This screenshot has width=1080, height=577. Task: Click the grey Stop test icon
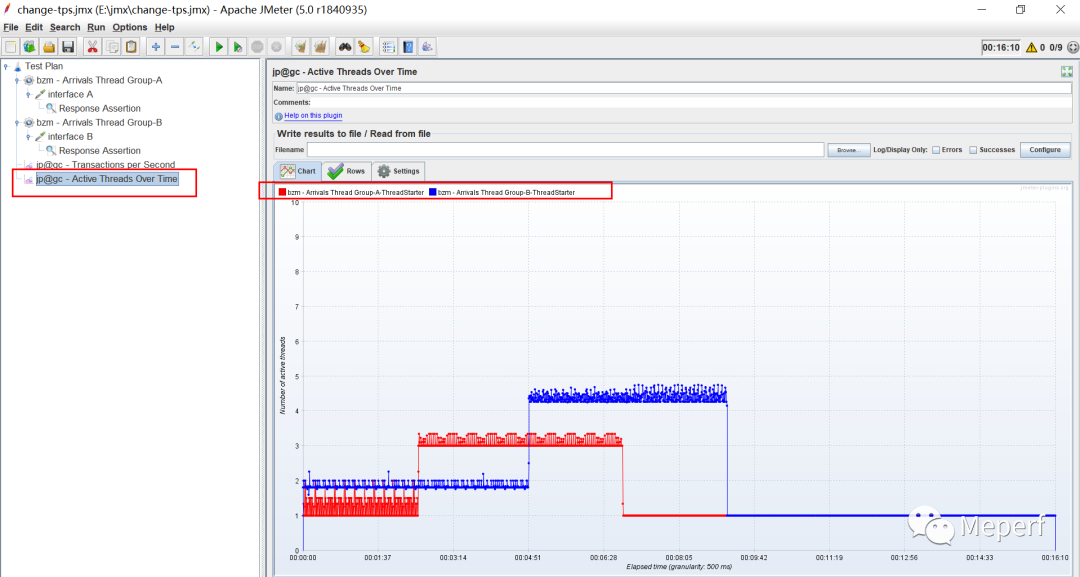click(257, 47)
